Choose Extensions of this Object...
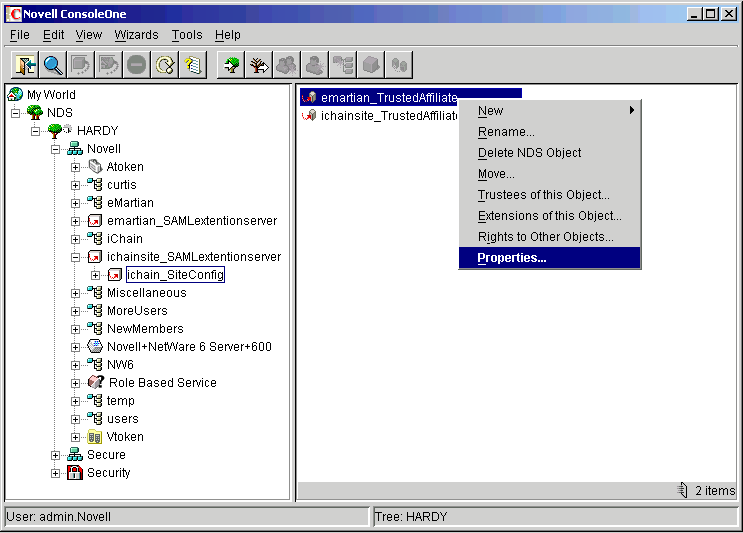 coord(550,216)
